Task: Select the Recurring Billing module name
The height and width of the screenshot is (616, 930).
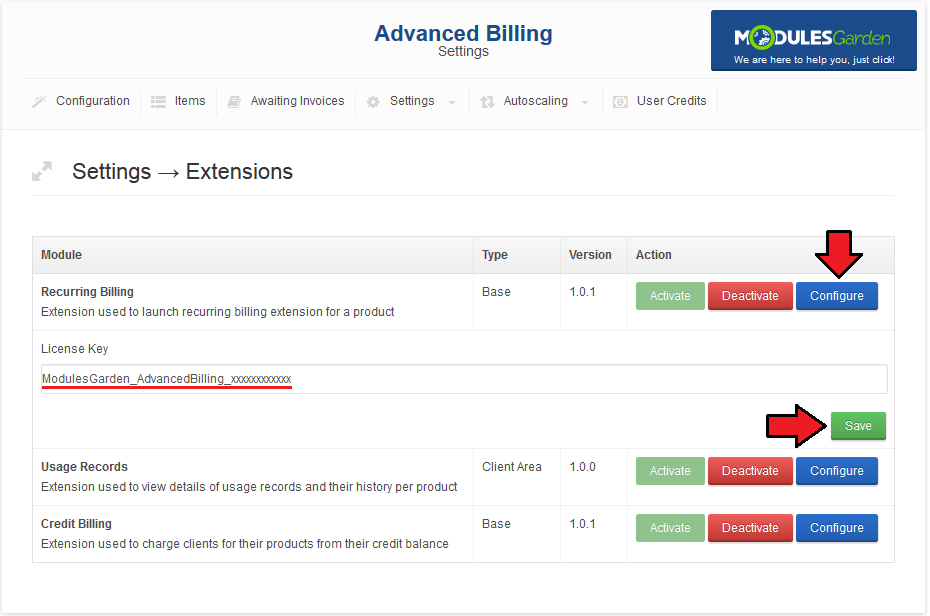Action: pos(87,292)
